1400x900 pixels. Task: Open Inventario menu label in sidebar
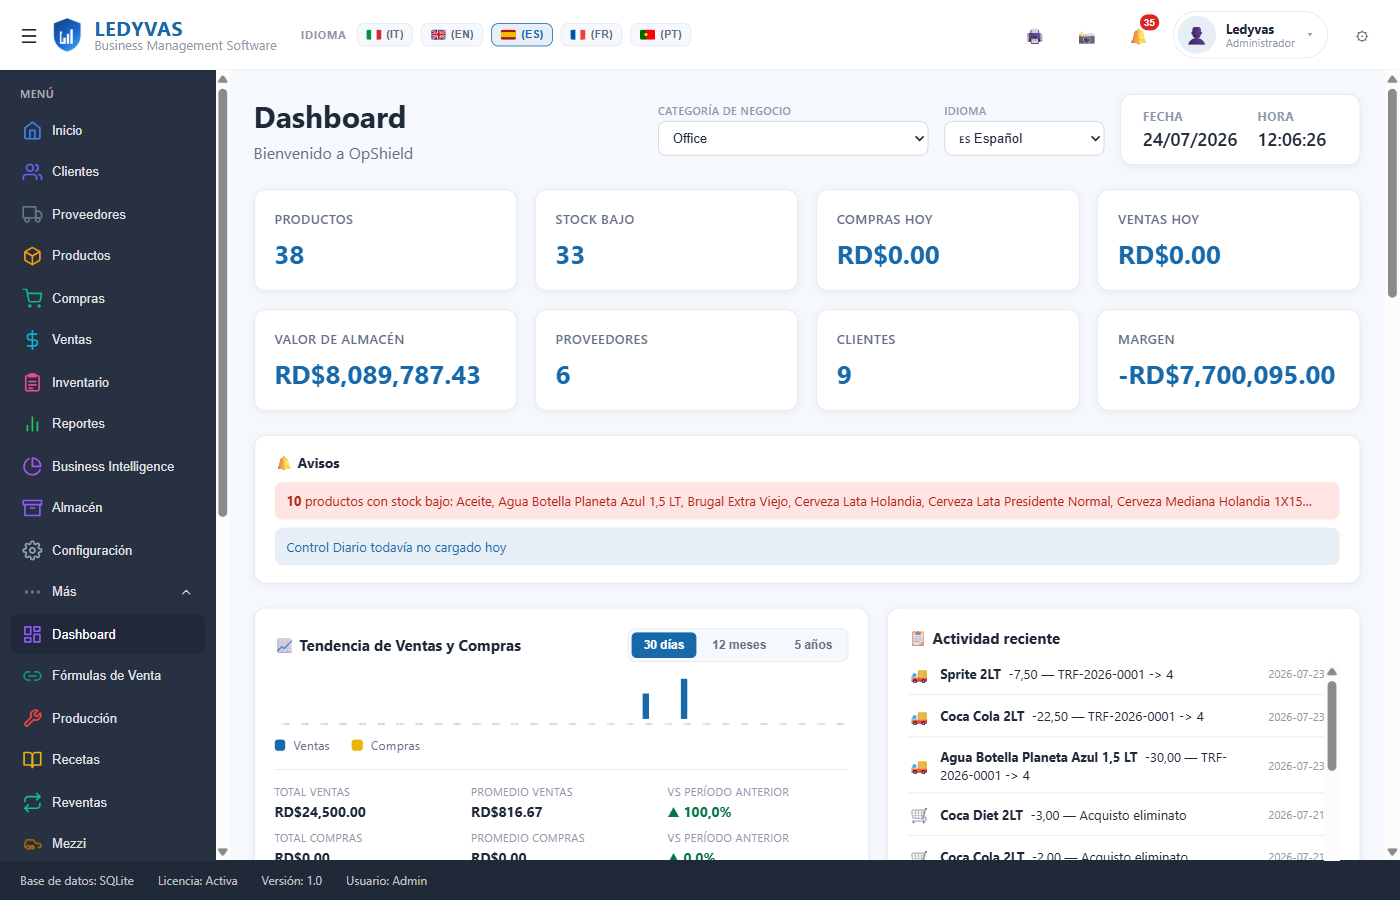pyautogui.click(x=81, y=382)
